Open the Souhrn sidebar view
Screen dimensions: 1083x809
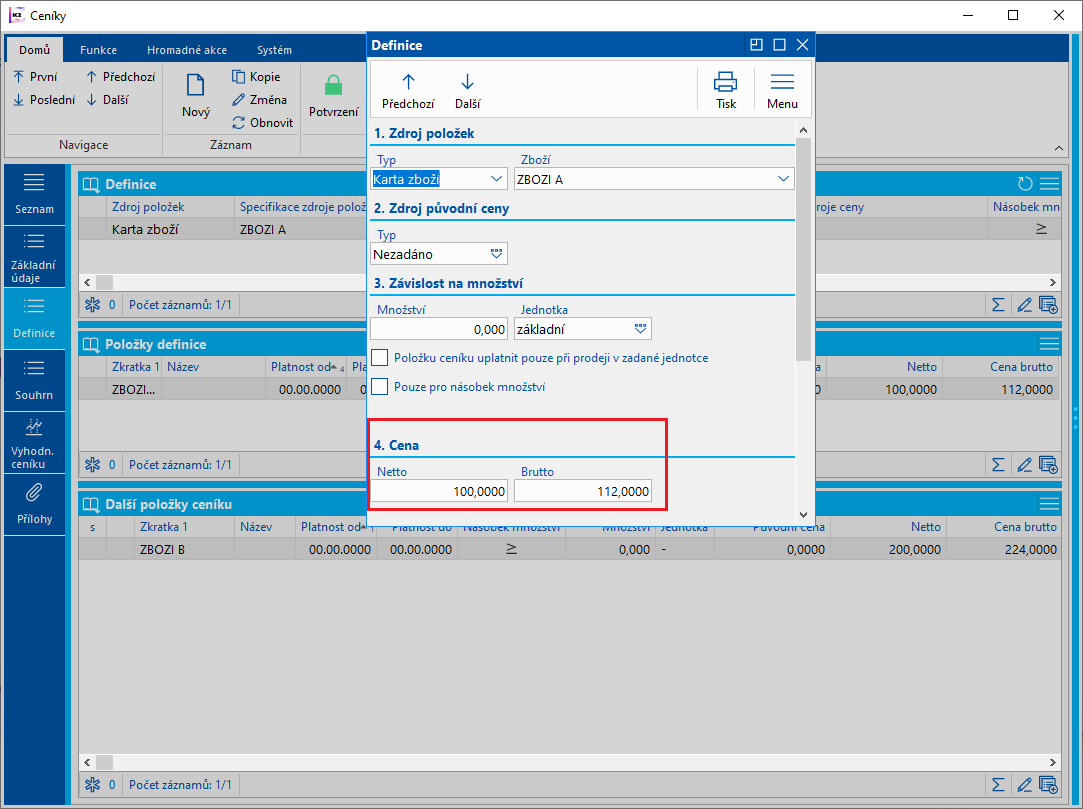point(35,381)
